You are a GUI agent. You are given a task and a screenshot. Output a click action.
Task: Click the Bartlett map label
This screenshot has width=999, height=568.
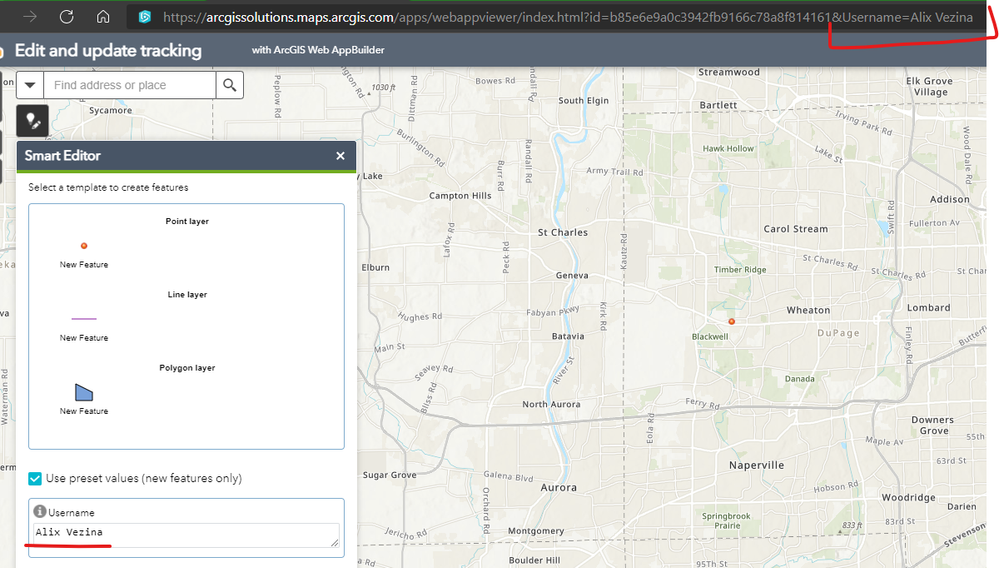point(718,105)
